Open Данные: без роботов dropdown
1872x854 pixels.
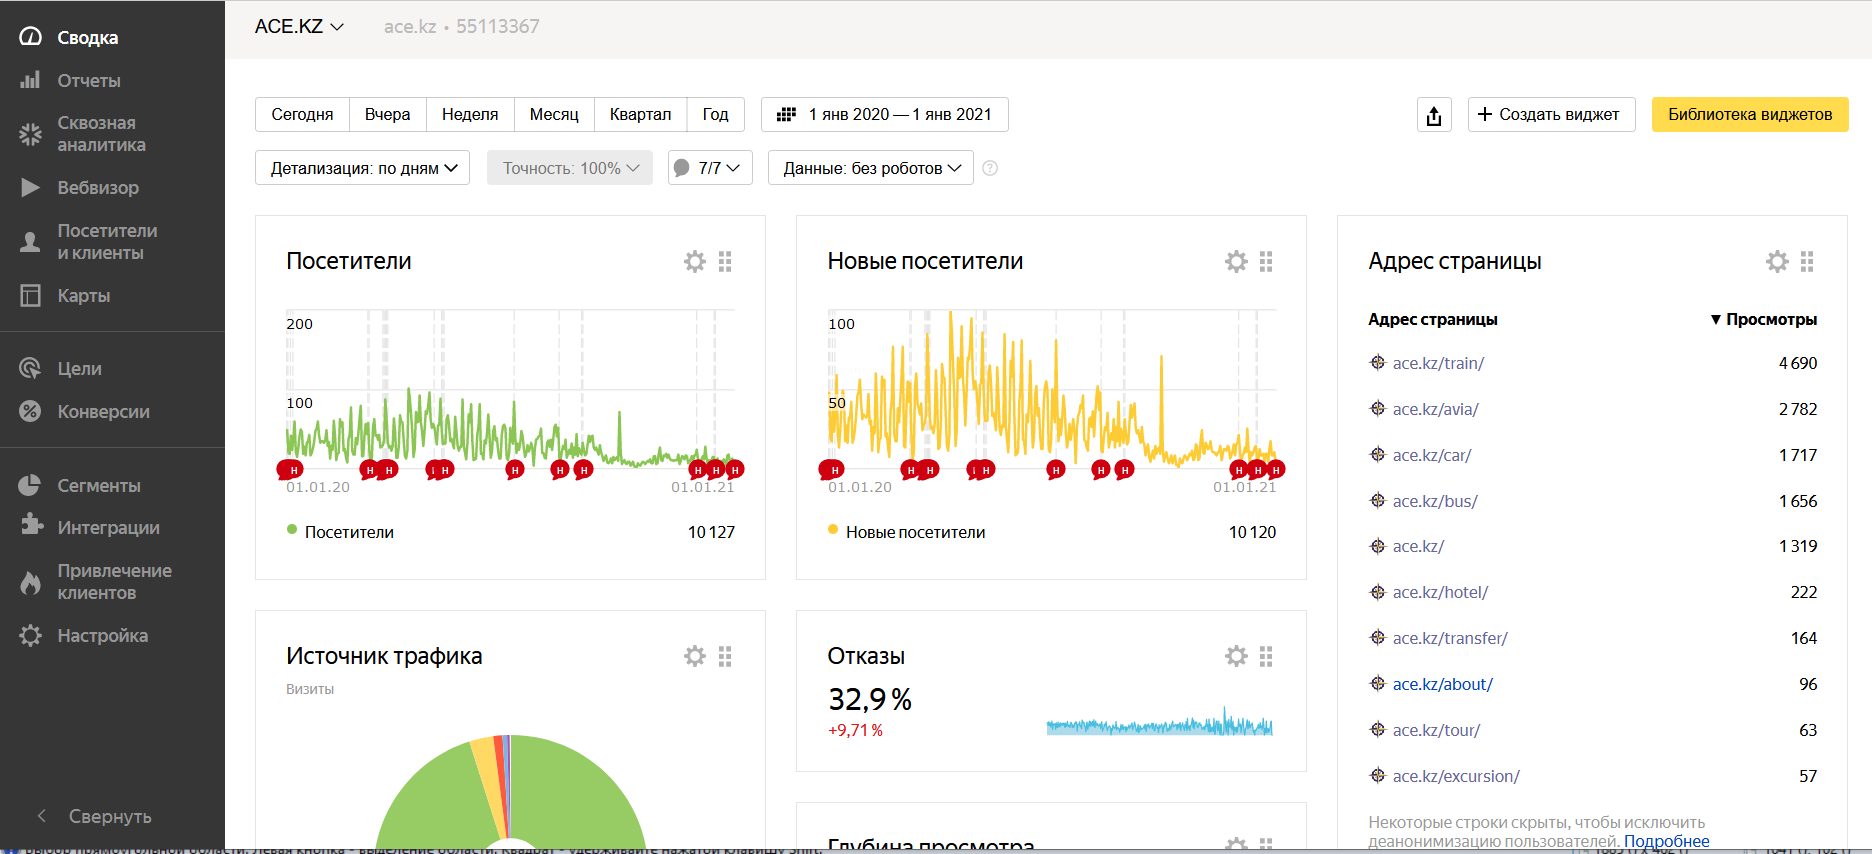(871, 168)
